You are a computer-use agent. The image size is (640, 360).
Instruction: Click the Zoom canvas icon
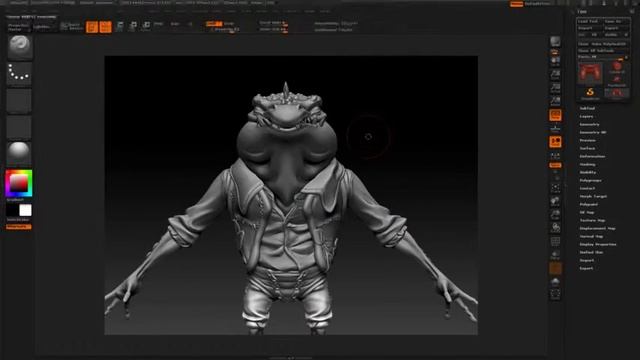point(555,75)
